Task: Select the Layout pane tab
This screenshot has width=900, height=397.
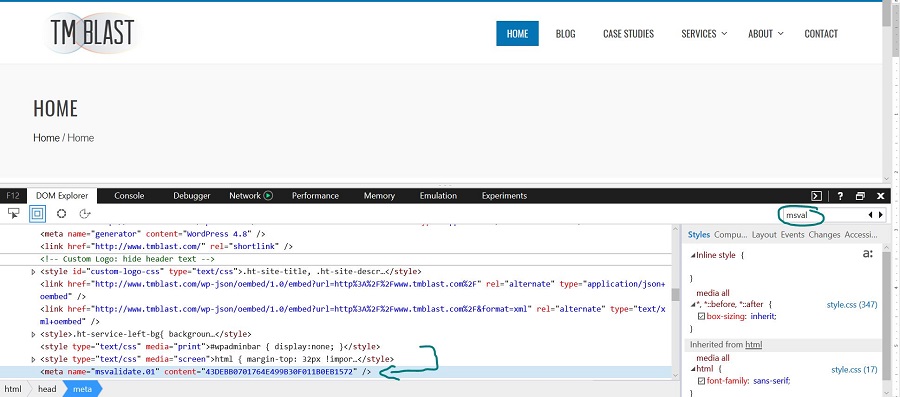Action: pos(764,235)
